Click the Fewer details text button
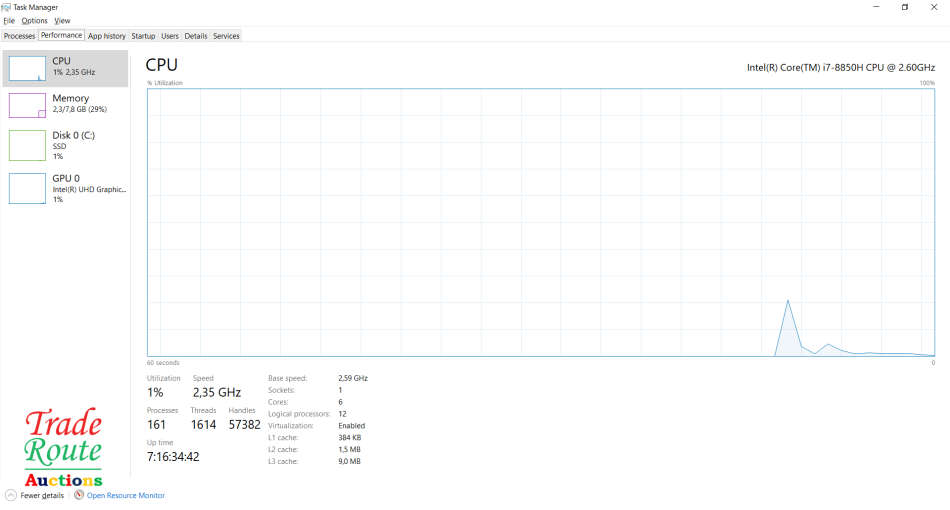This screenshot has width=950, height=510. pos(42,495)
